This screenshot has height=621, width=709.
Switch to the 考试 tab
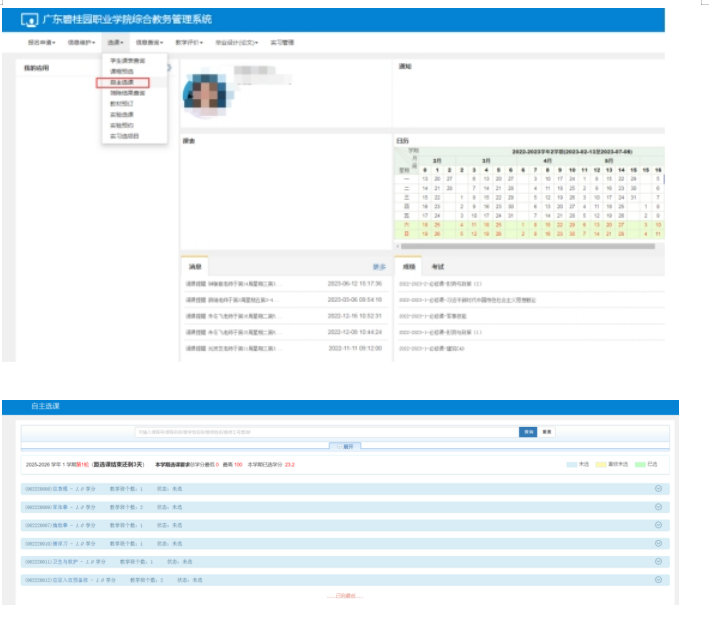(x=438, y=267)
